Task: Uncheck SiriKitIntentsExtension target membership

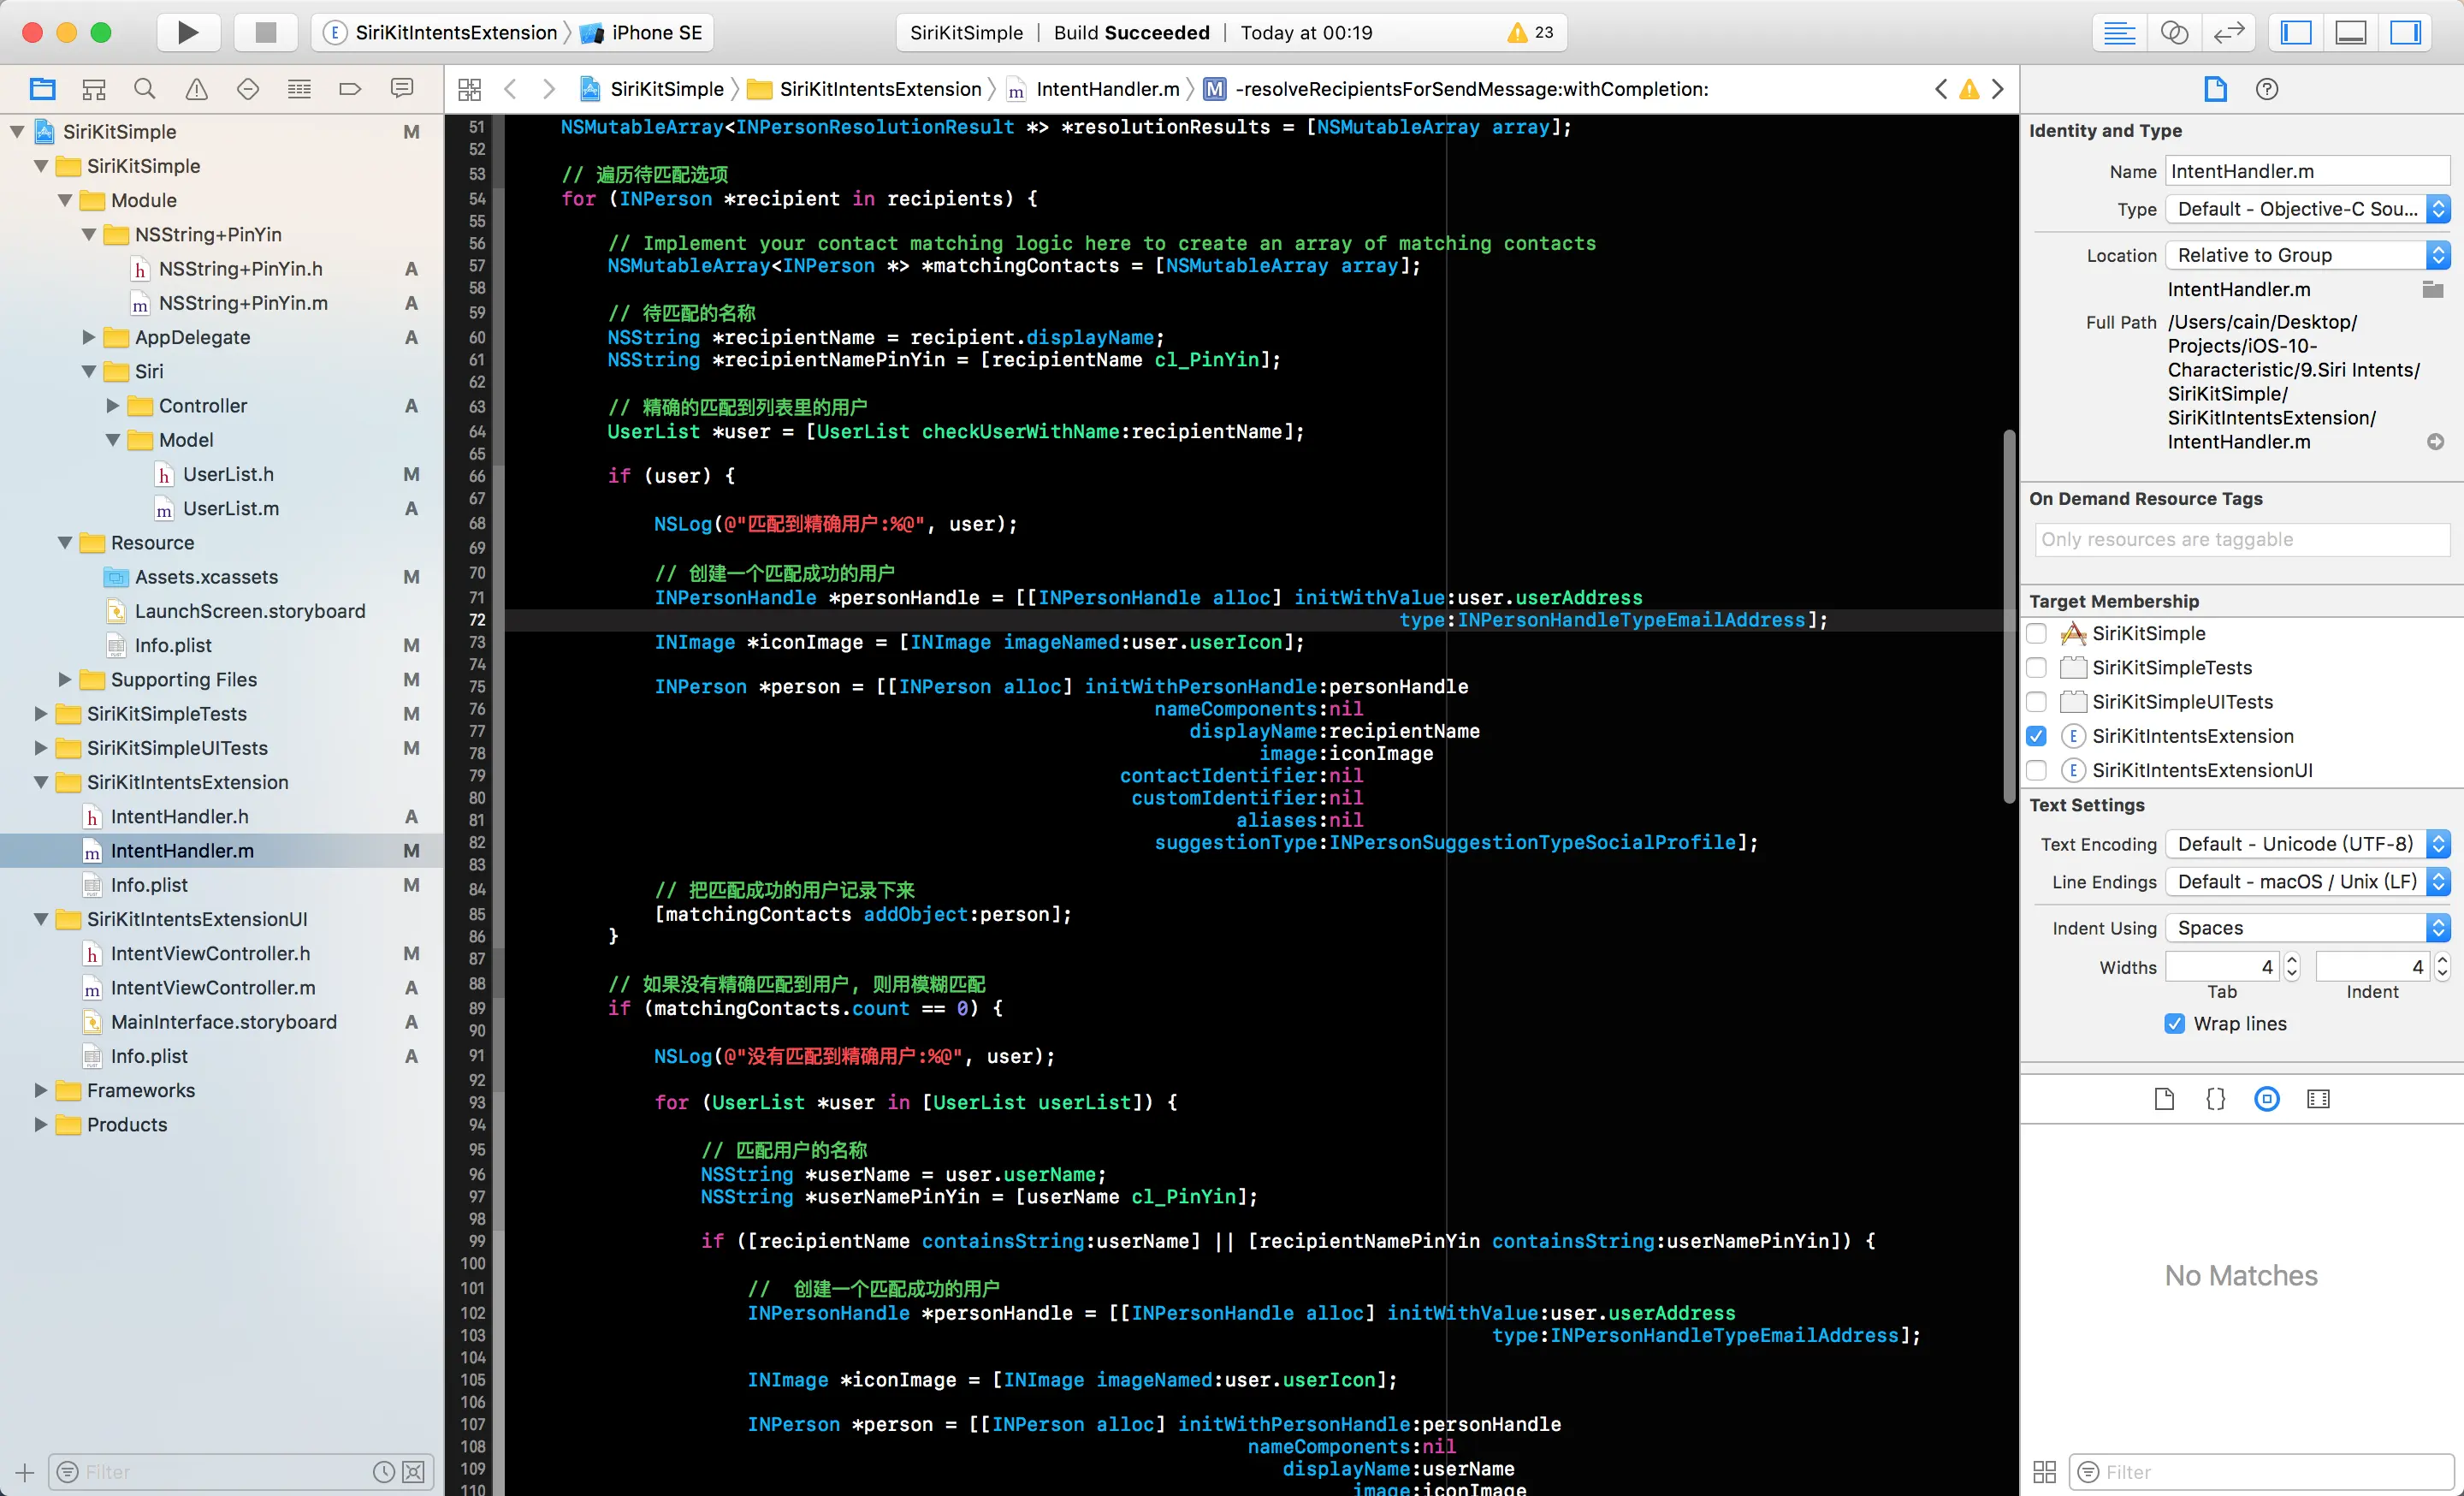Action: [2036, 736]
